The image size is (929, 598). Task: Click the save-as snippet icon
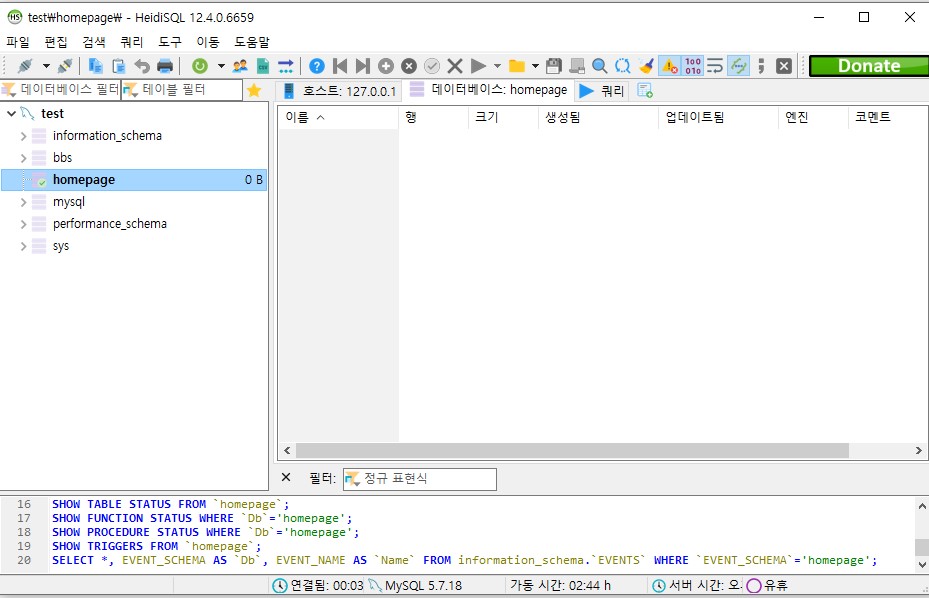[576, 66]
